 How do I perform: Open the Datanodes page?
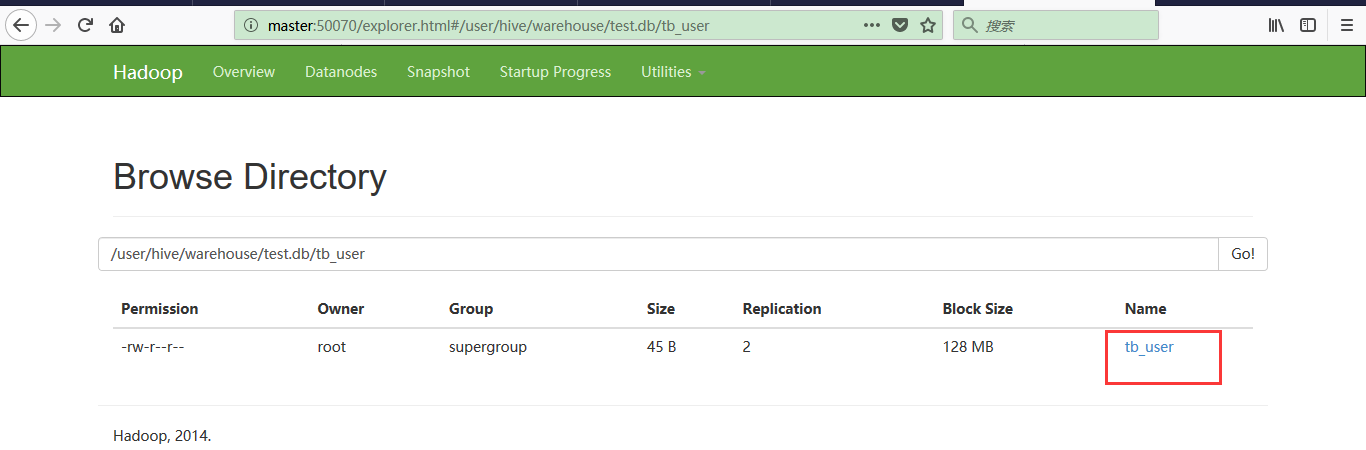click(341, 72)
